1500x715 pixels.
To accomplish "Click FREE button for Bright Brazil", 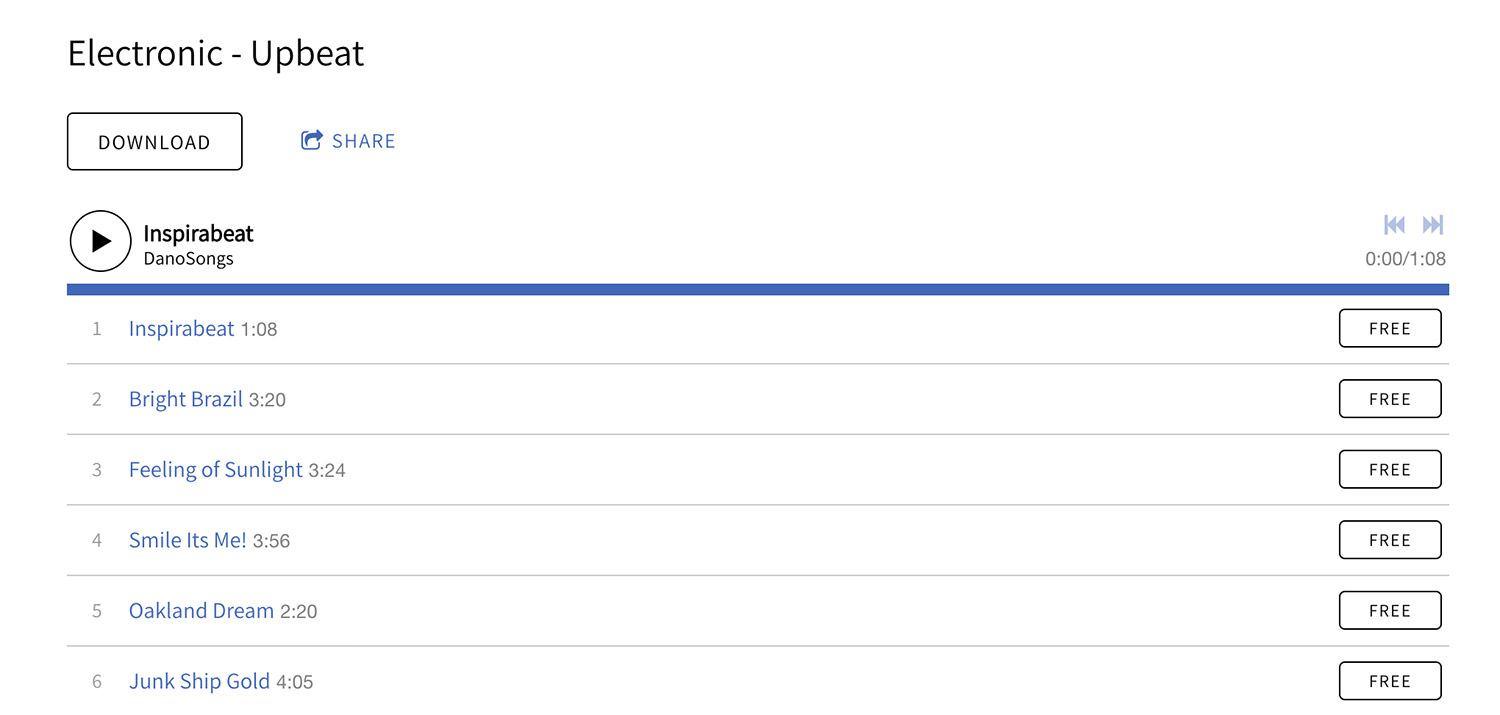I will pyautogui.click(x=1390, y=399).
